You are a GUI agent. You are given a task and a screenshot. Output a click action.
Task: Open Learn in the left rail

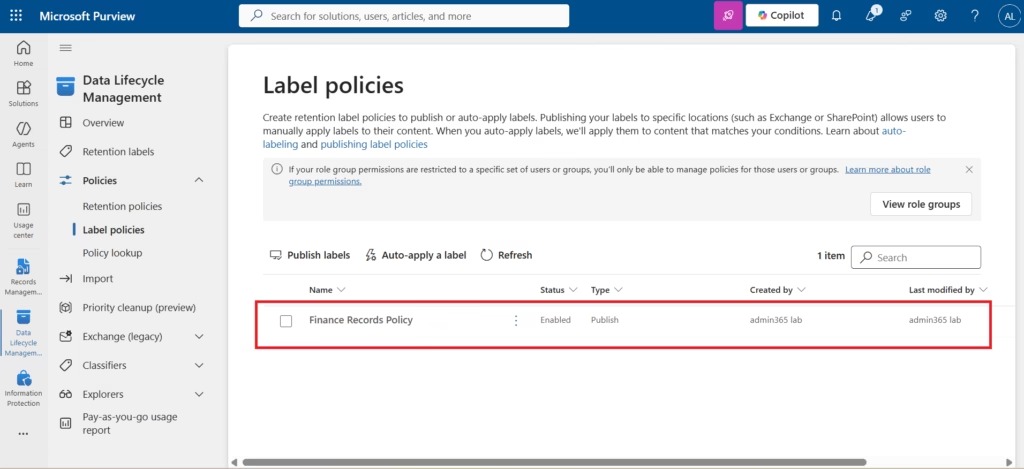[24, 174]
